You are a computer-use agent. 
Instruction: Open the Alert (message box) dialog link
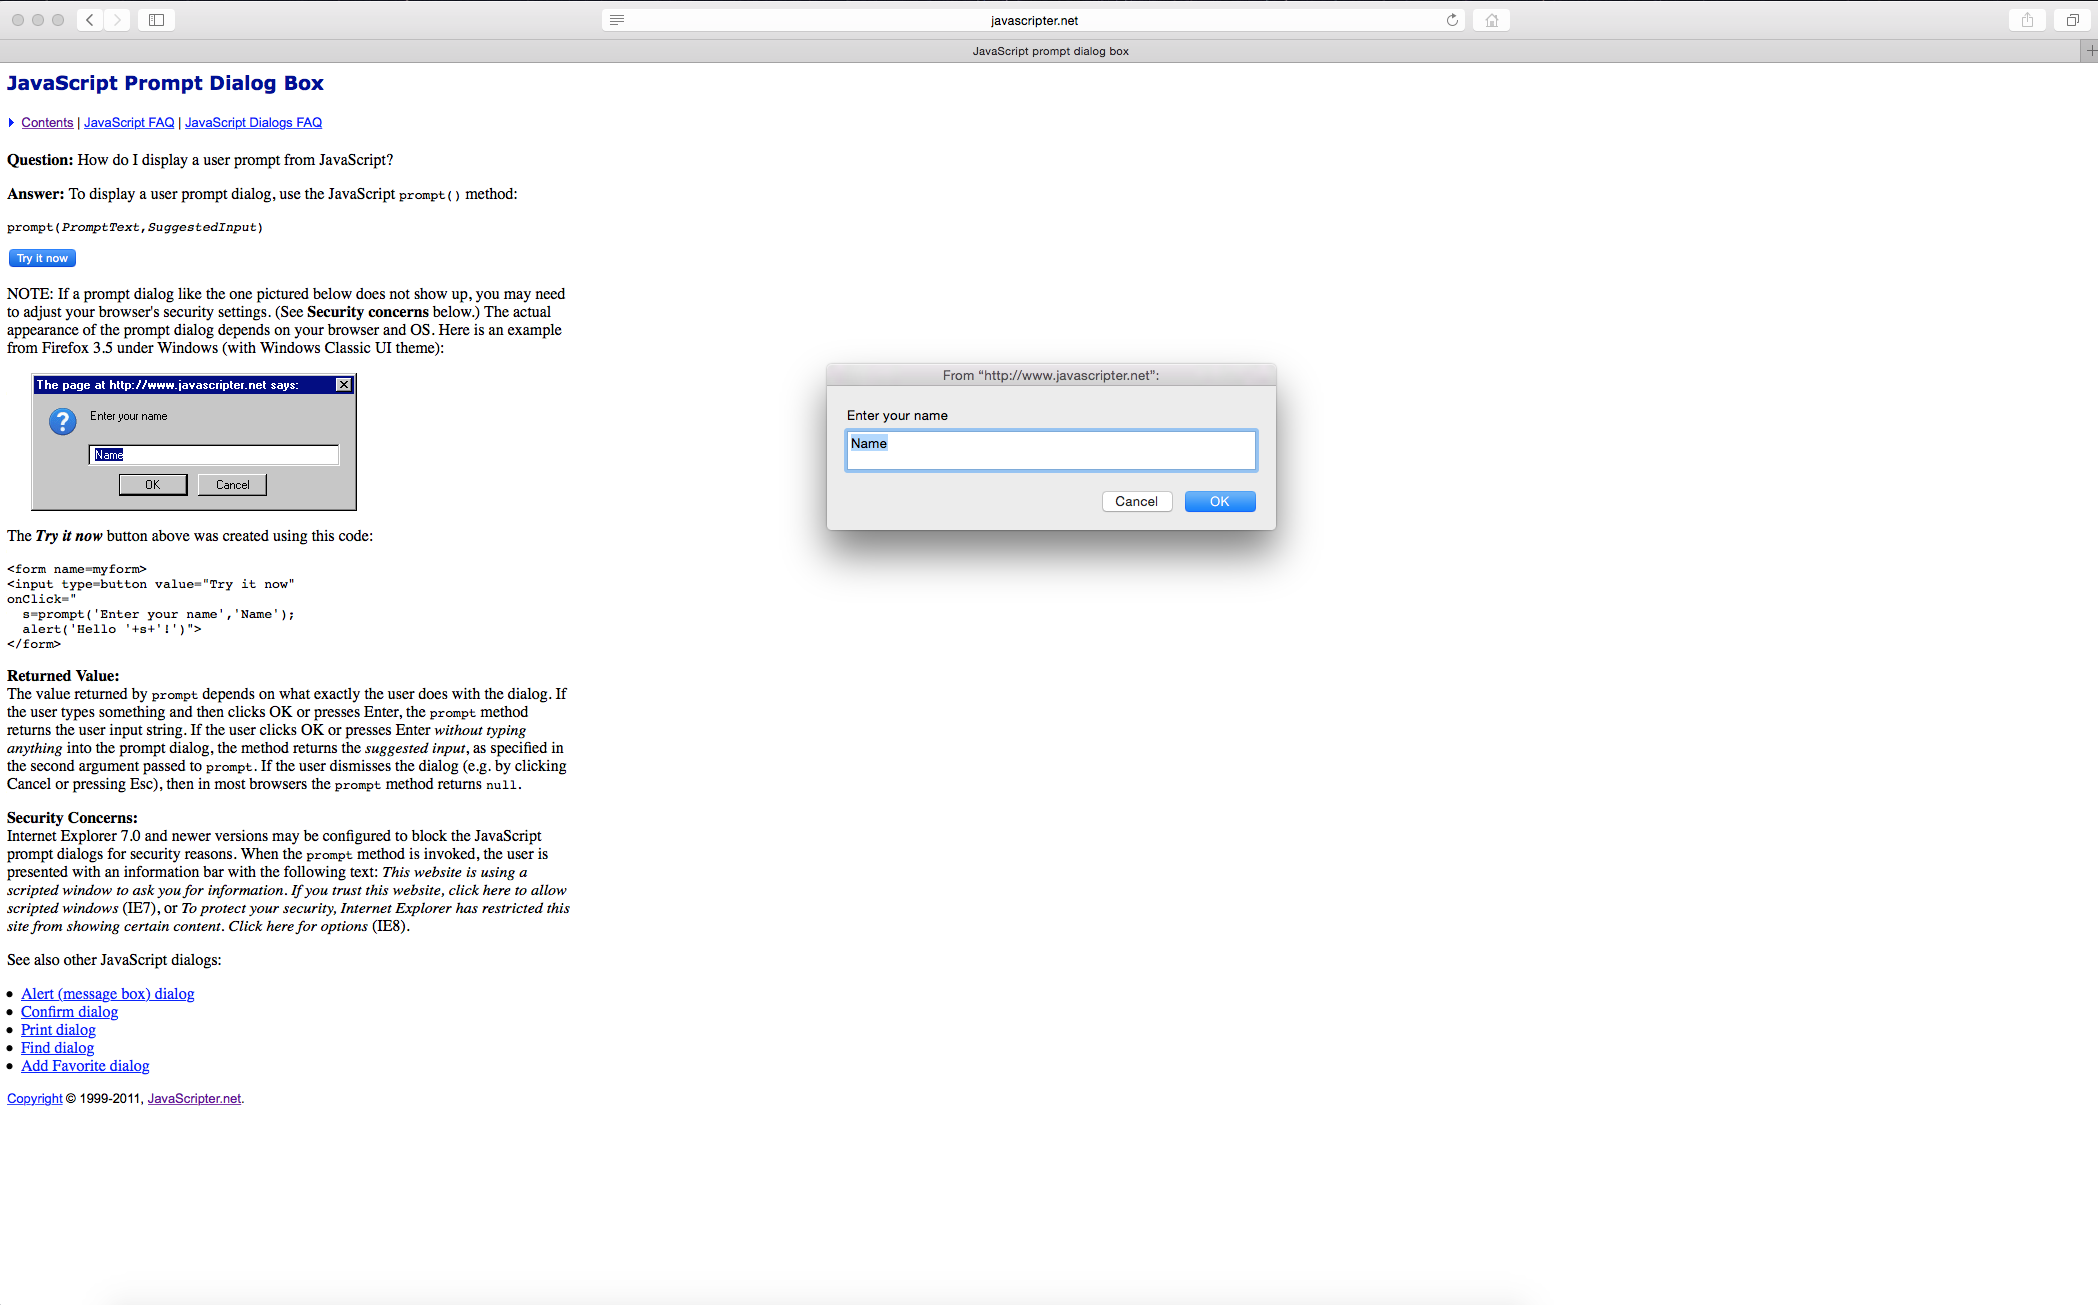[x=107, y=994]
